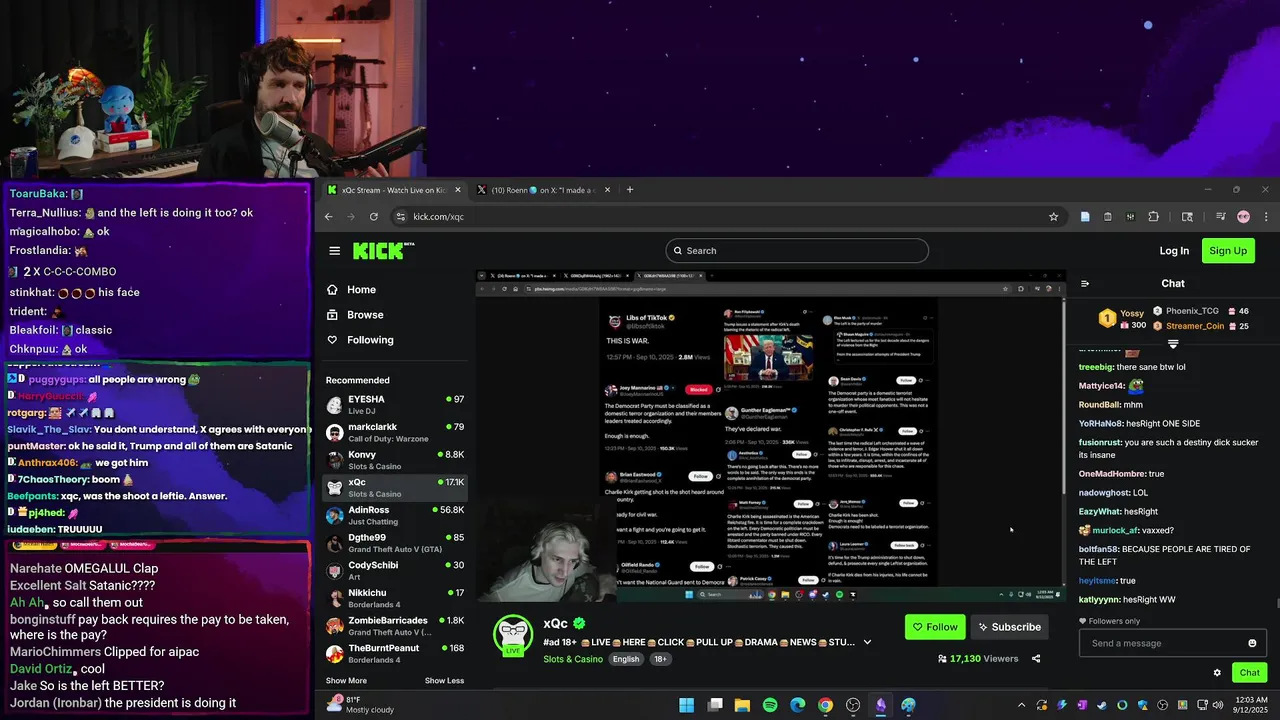1280x720 pixels.
Task: Show hidden system tray icons
Action: pos(1021,705)
